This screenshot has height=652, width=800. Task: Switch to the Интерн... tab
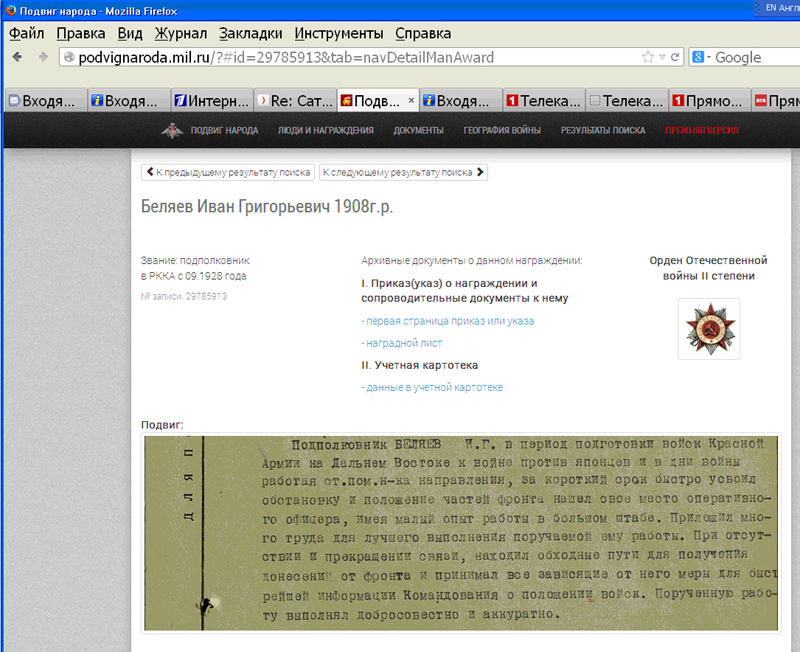click(212, 101)
